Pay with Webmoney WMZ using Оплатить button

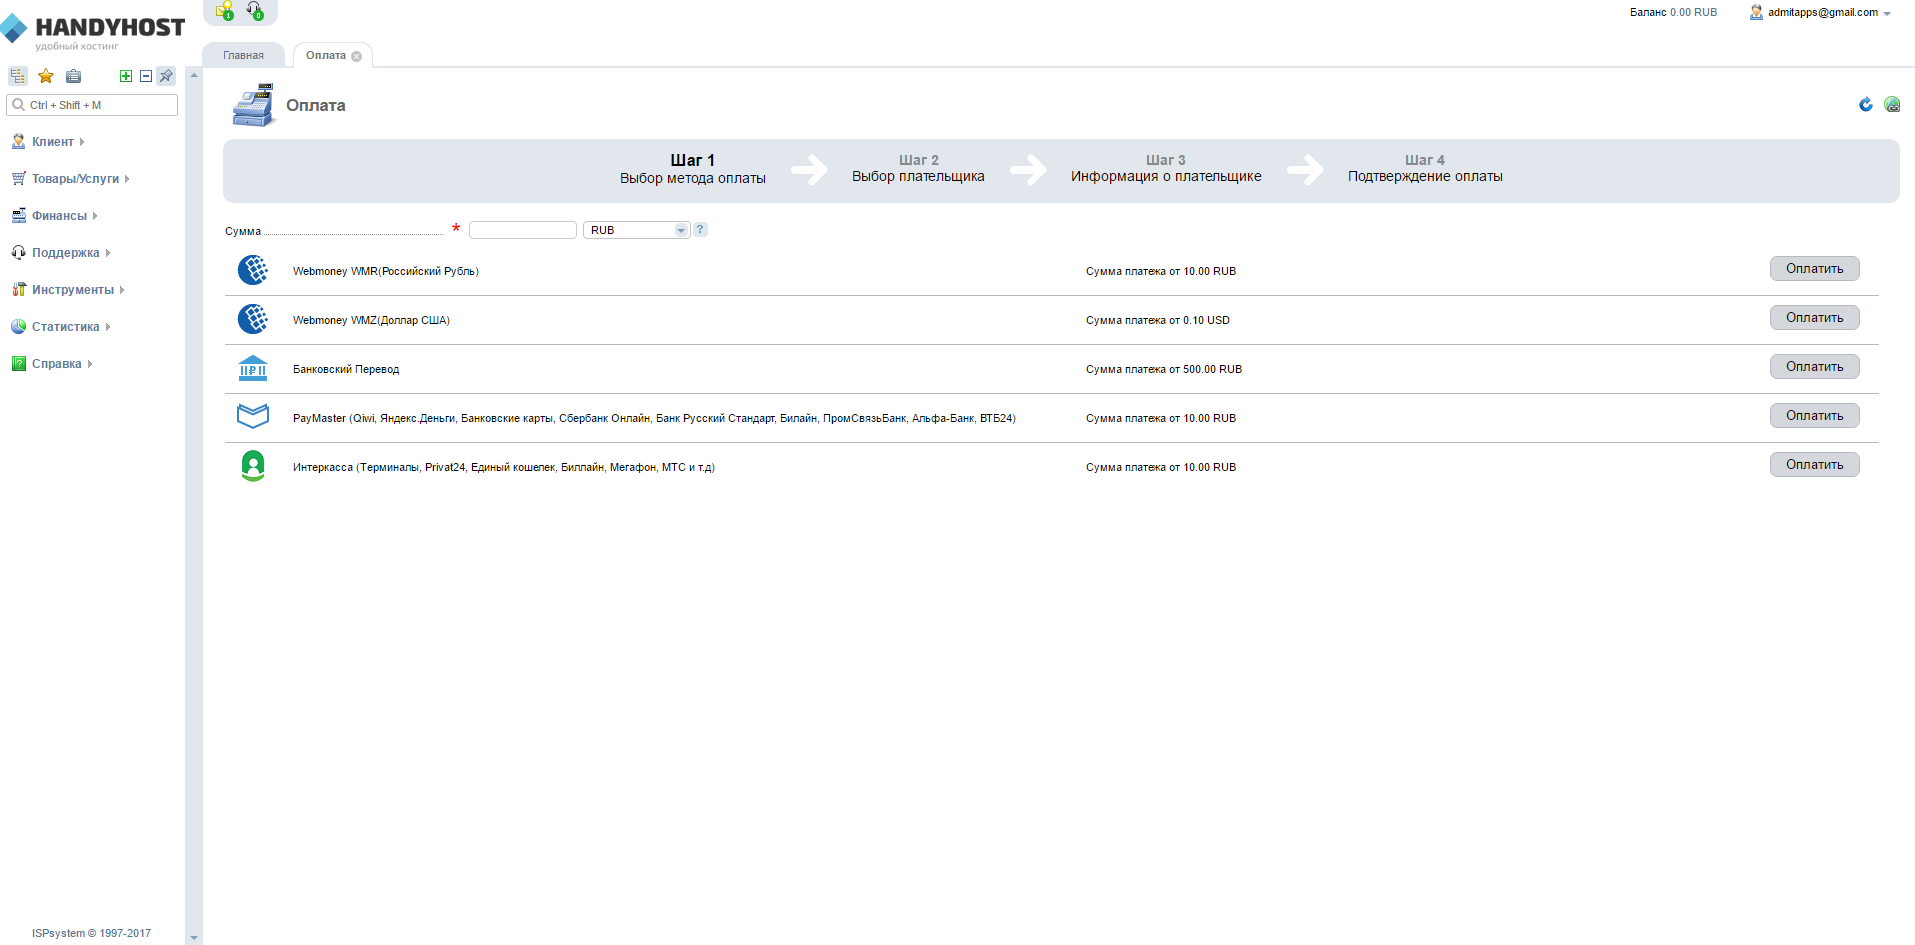pos(1815,318)
